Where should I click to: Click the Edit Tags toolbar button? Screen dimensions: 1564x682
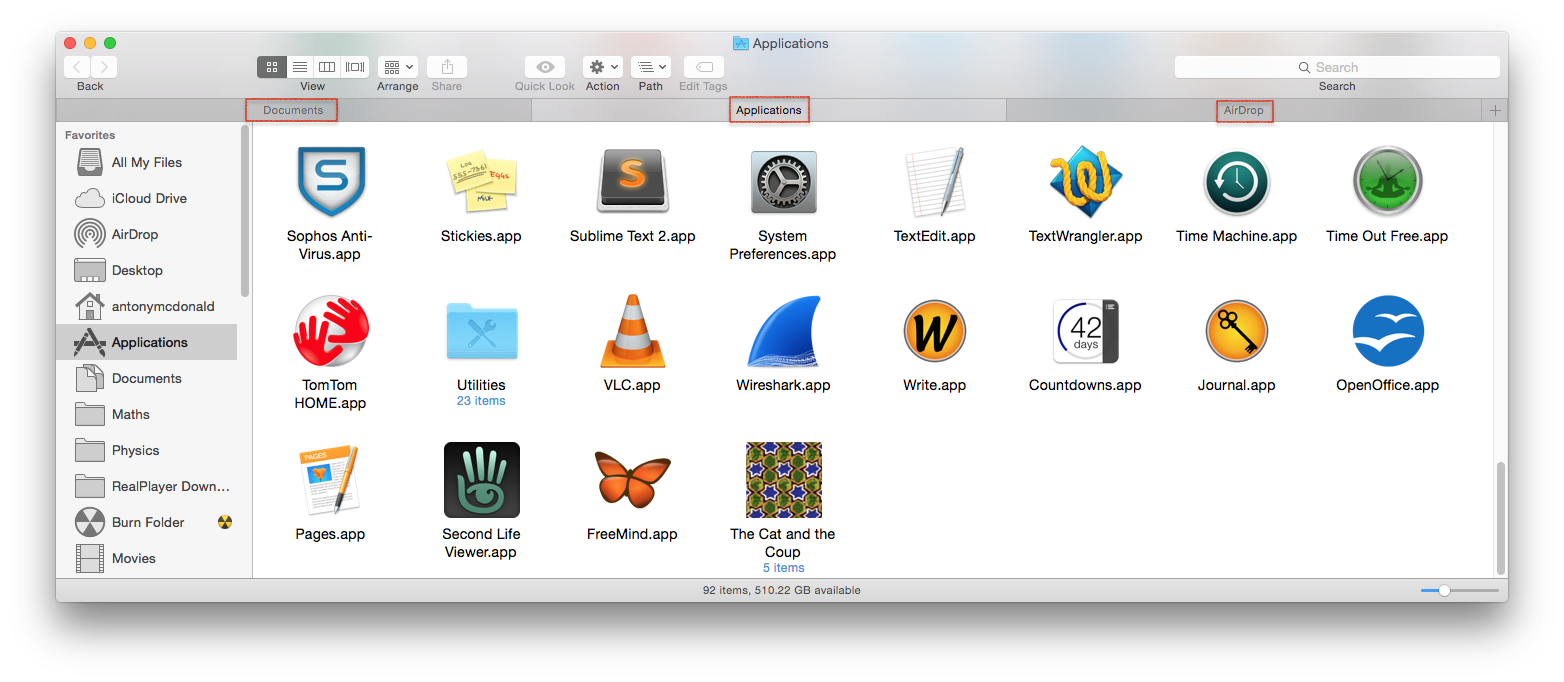pos(704,67)
